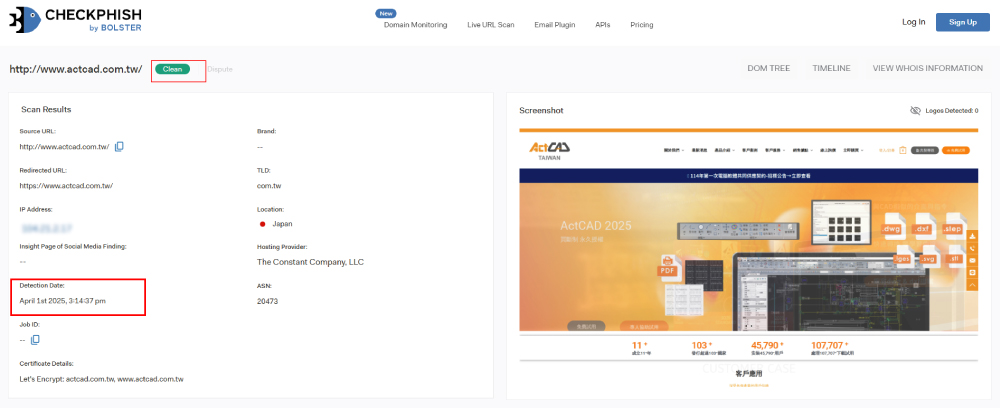Open the APIs page
This screenshot has width=1000, height=408.
[603, 25]
